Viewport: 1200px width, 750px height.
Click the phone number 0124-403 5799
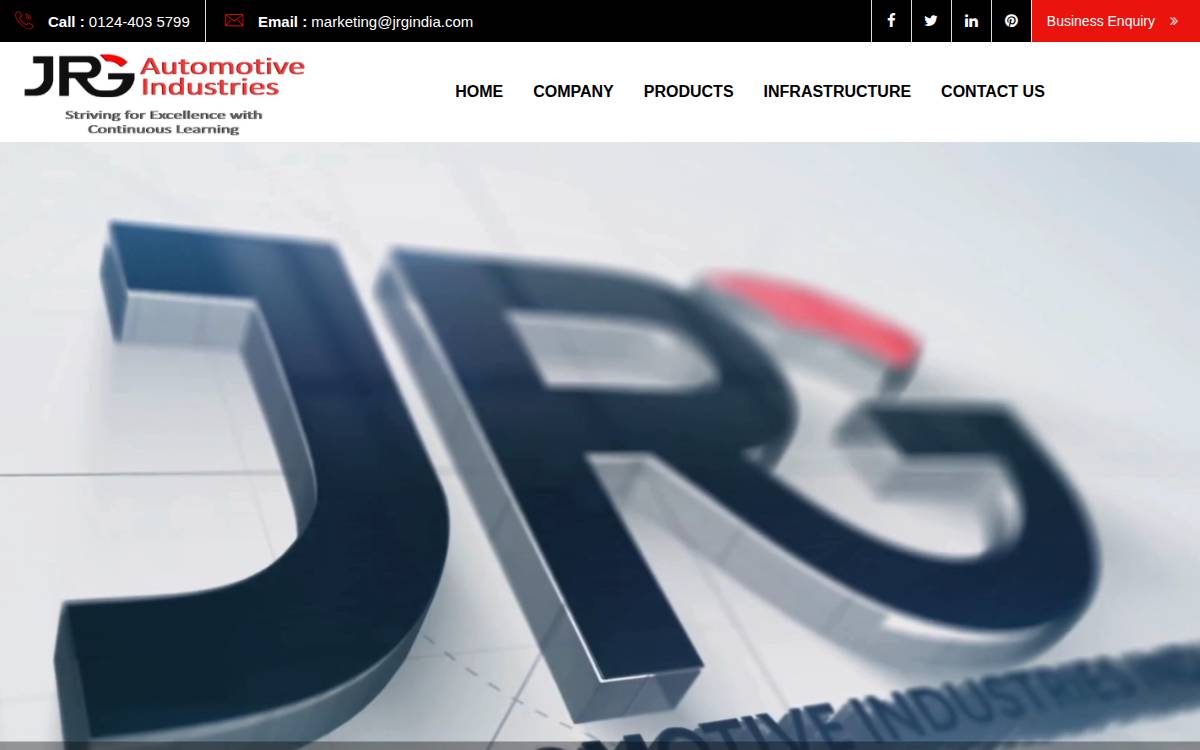139,21
